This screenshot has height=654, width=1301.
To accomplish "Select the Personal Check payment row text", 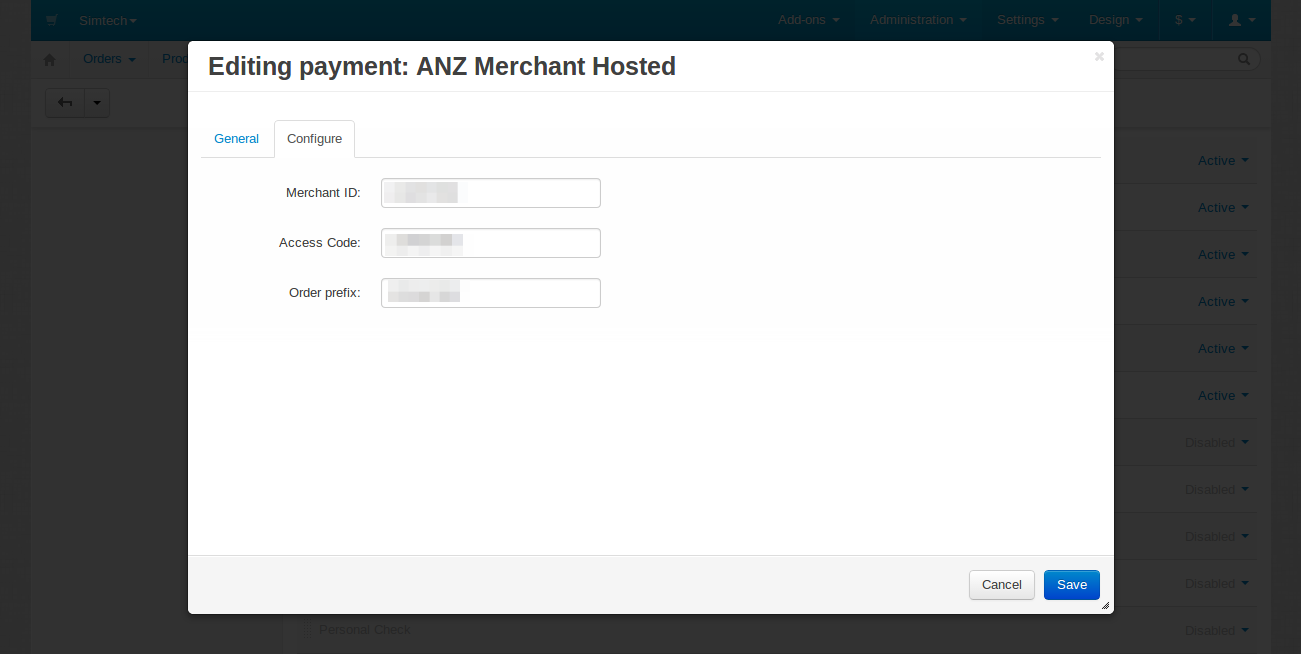I will click(x=365, y=630).
